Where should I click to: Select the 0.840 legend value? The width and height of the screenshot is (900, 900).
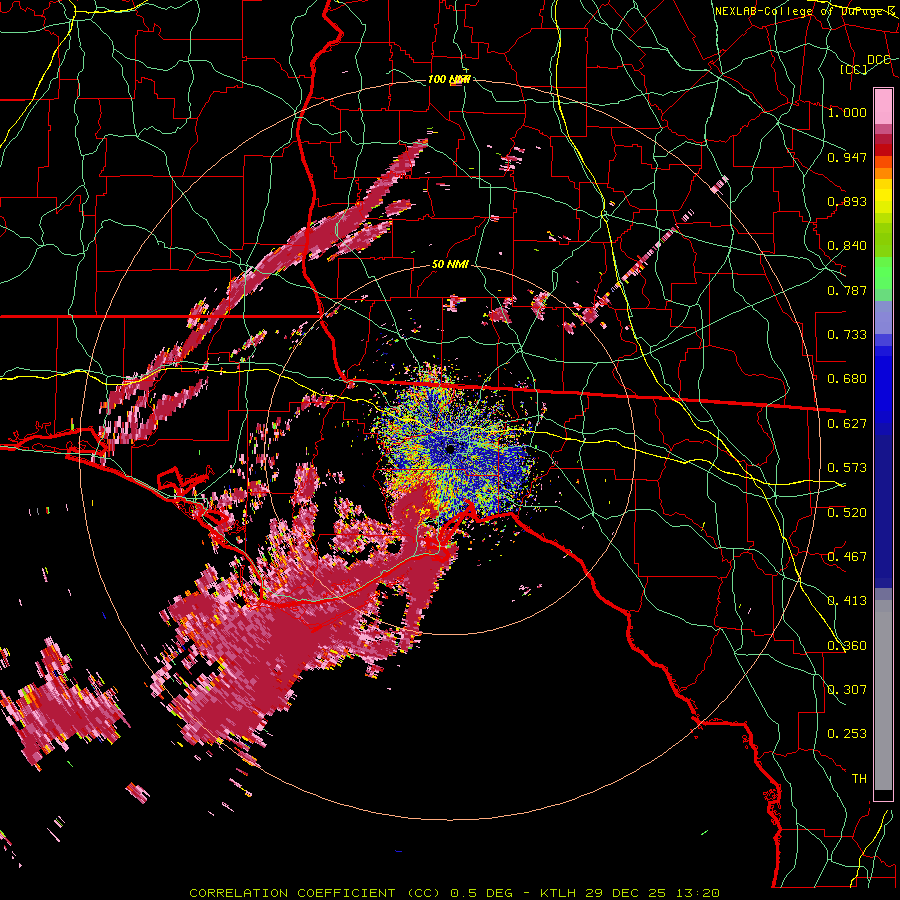(x=847, y=246)
